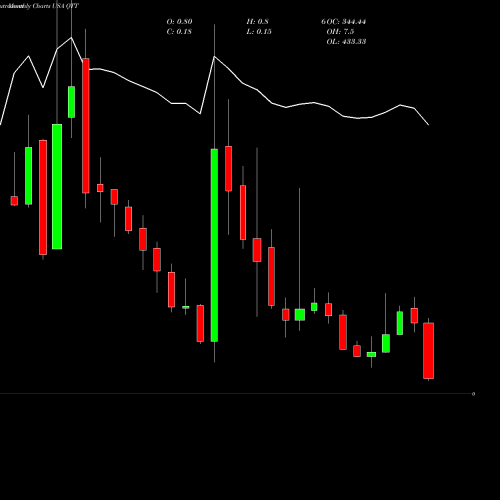Click the OL: 433.33 value text
Screen dimensions: 500x500
[346, 42]
